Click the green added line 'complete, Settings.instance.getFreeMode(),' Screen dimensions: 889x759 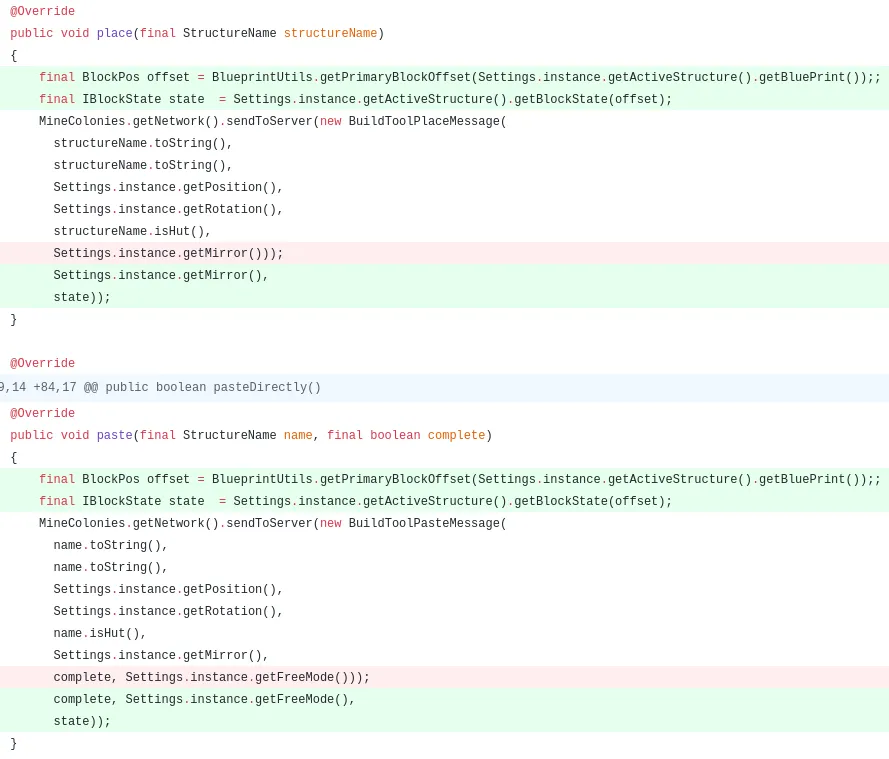(x=444, y=699)
